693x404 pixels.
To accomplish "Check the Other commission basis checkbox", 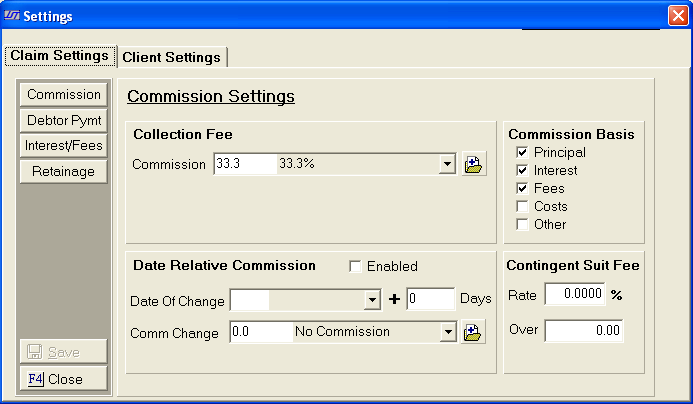I will (522, 225).
